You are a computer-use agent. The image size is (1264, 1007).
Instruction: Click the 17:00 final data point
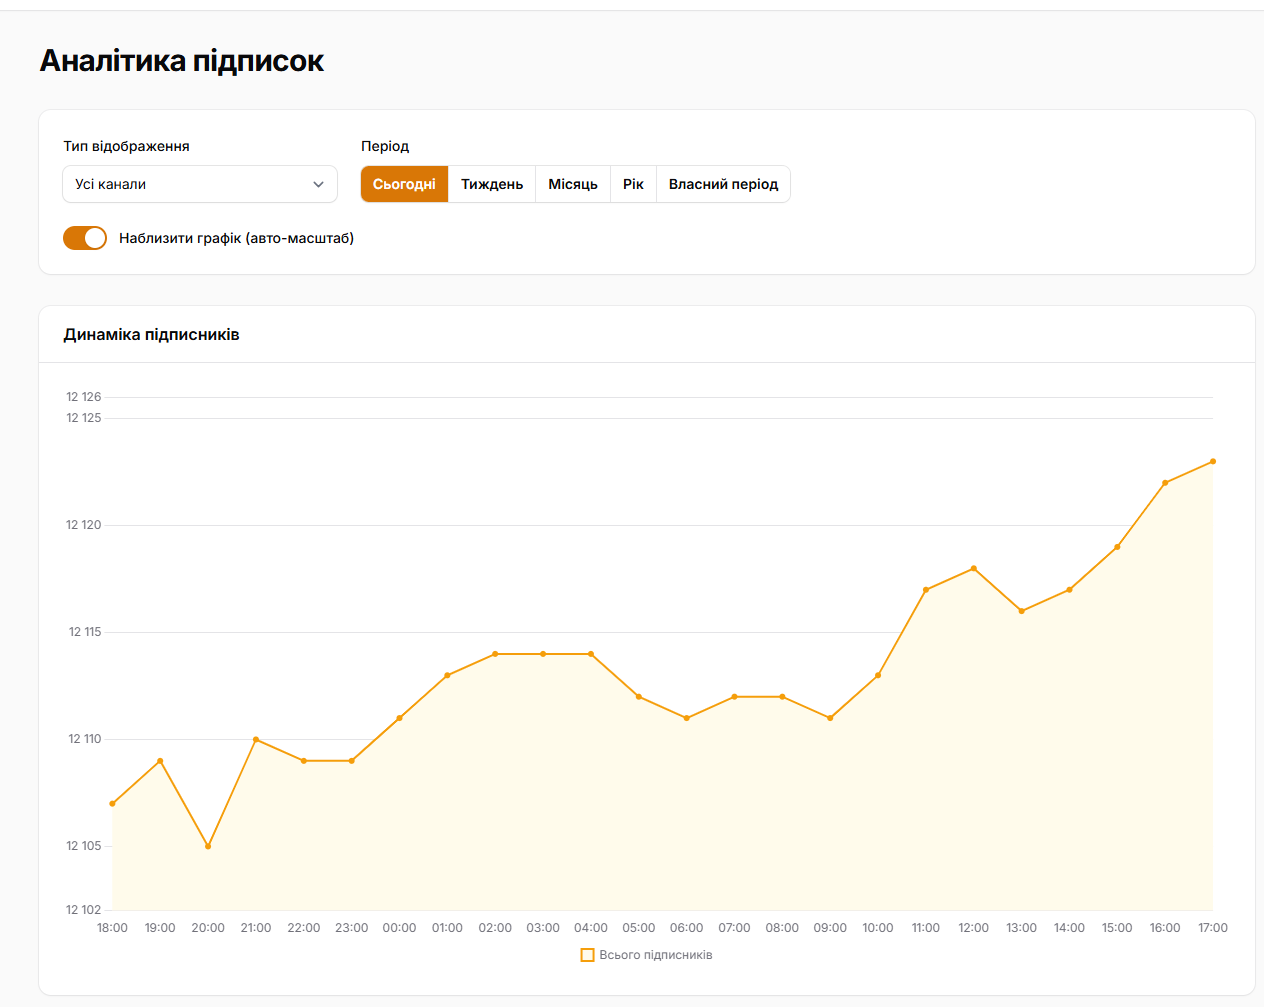coord(1213,461)
